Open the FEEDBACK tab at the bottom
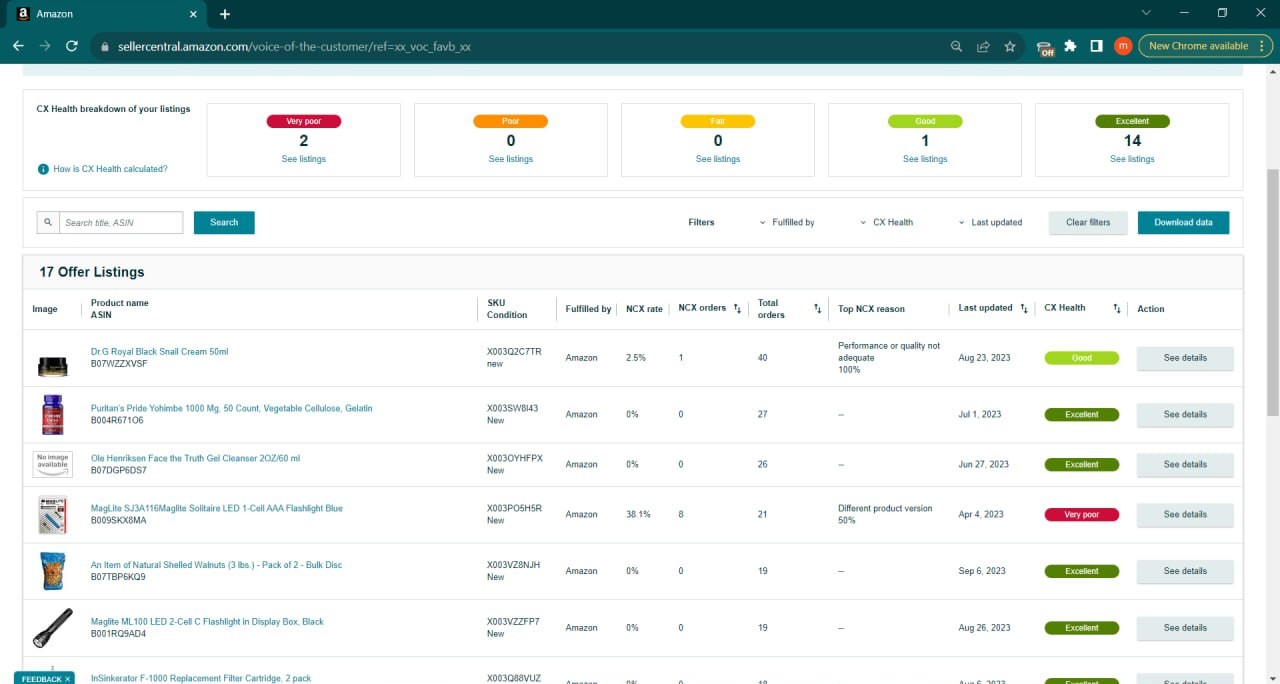 41,679
